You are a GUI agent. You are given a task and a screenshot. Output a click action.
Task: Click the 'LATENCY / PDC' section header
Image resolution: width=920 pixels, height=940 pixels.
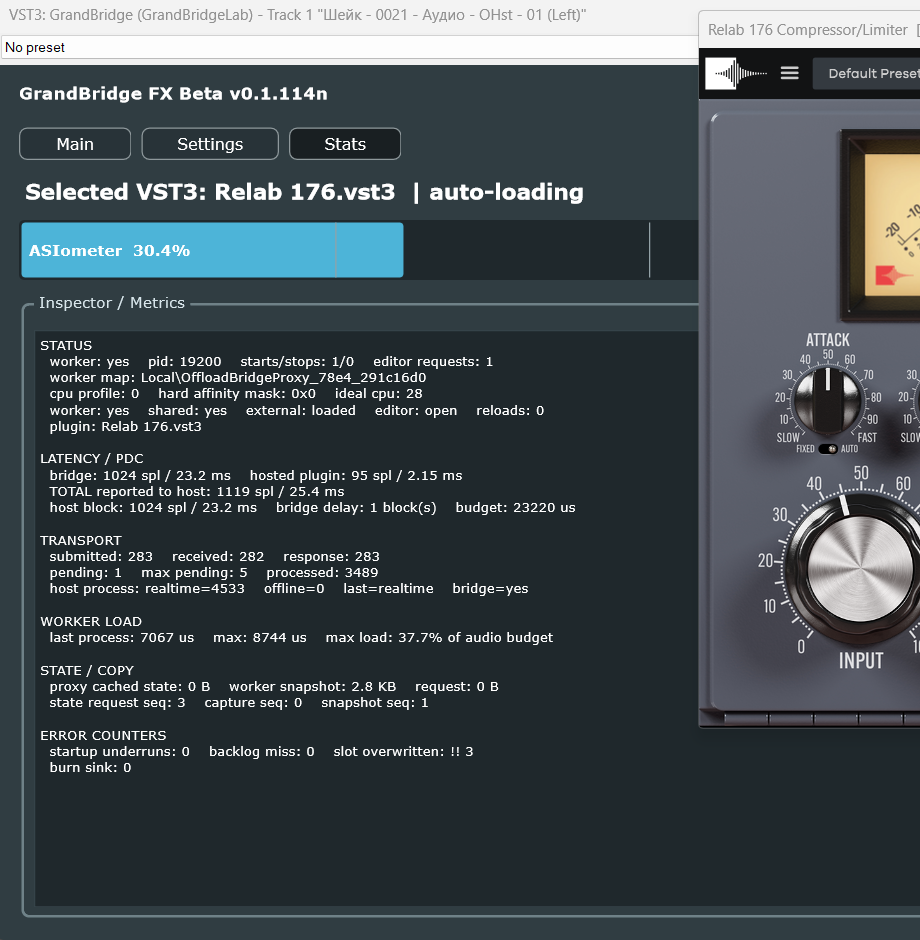coord(92,459)
